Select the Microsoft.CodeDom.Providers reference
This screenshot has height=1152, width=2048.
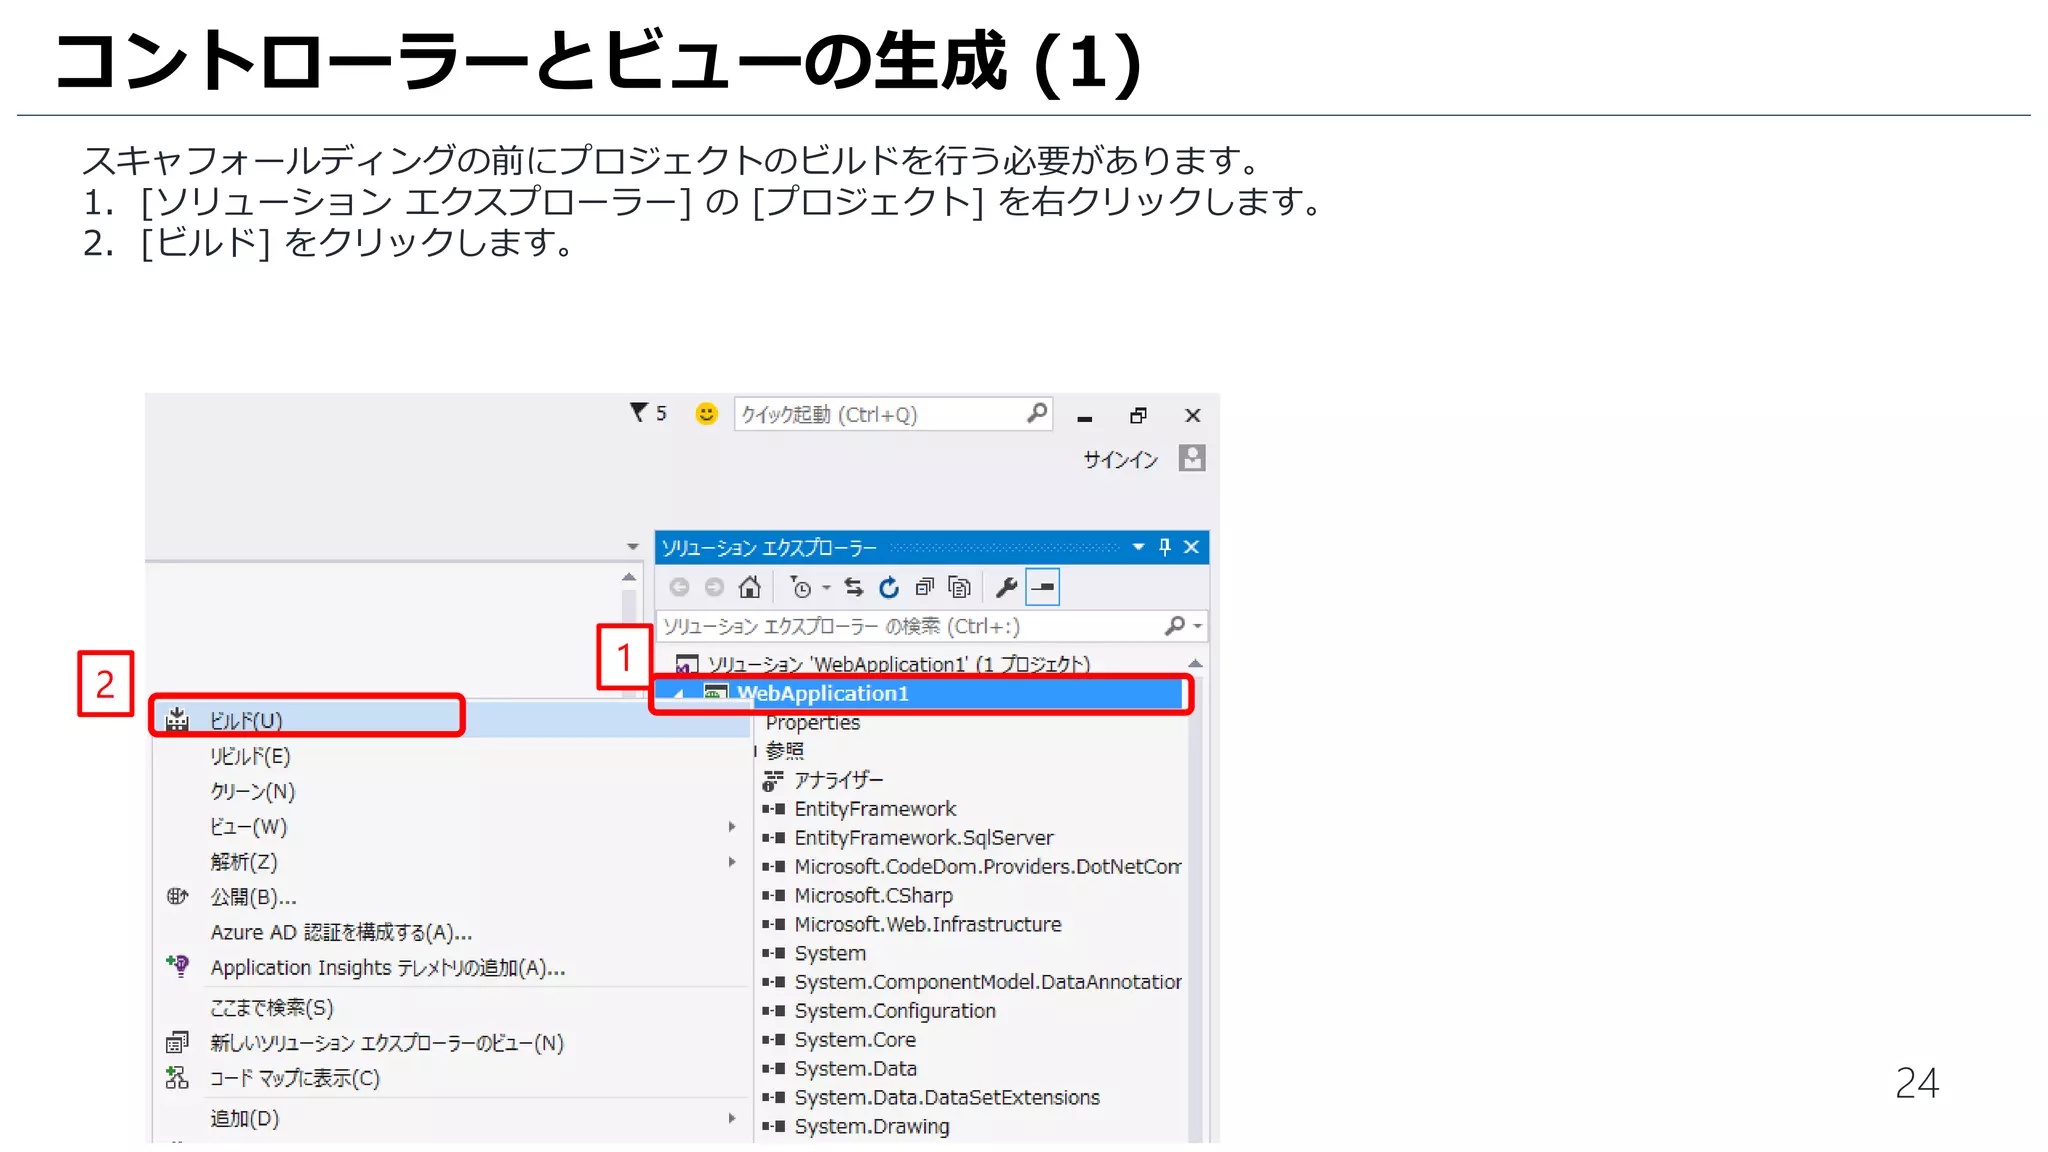point(986,866)
